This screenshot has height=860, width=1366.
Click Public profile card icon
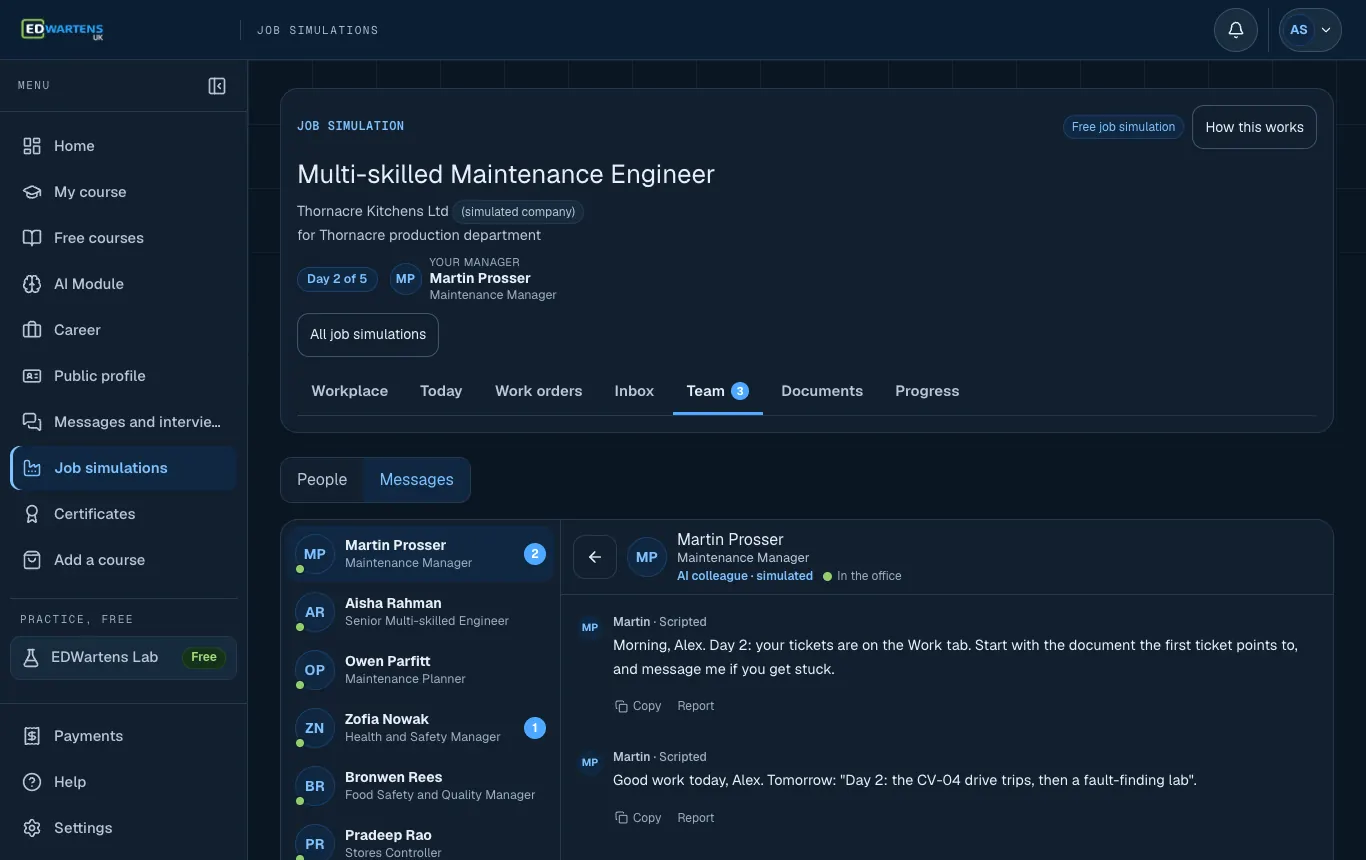32,376
